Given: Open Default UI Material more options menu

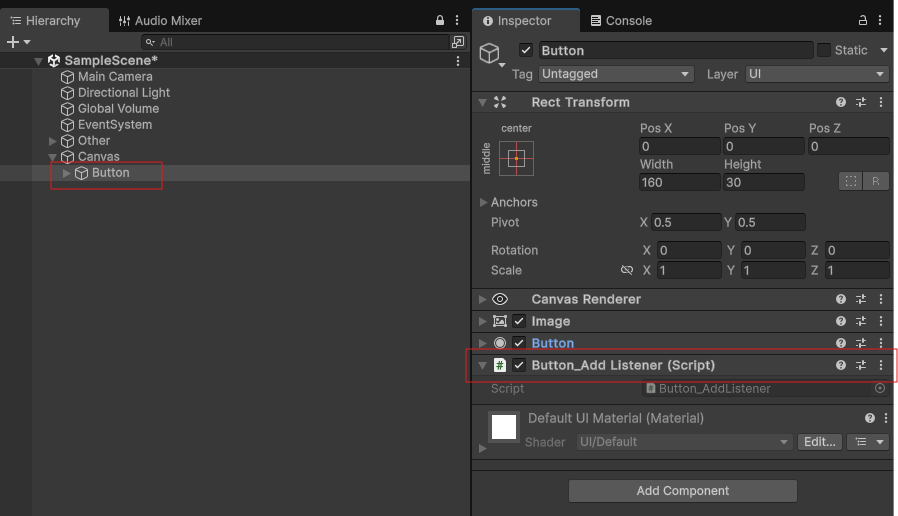Looking at the screenshot, I should (x=886, y=418).
